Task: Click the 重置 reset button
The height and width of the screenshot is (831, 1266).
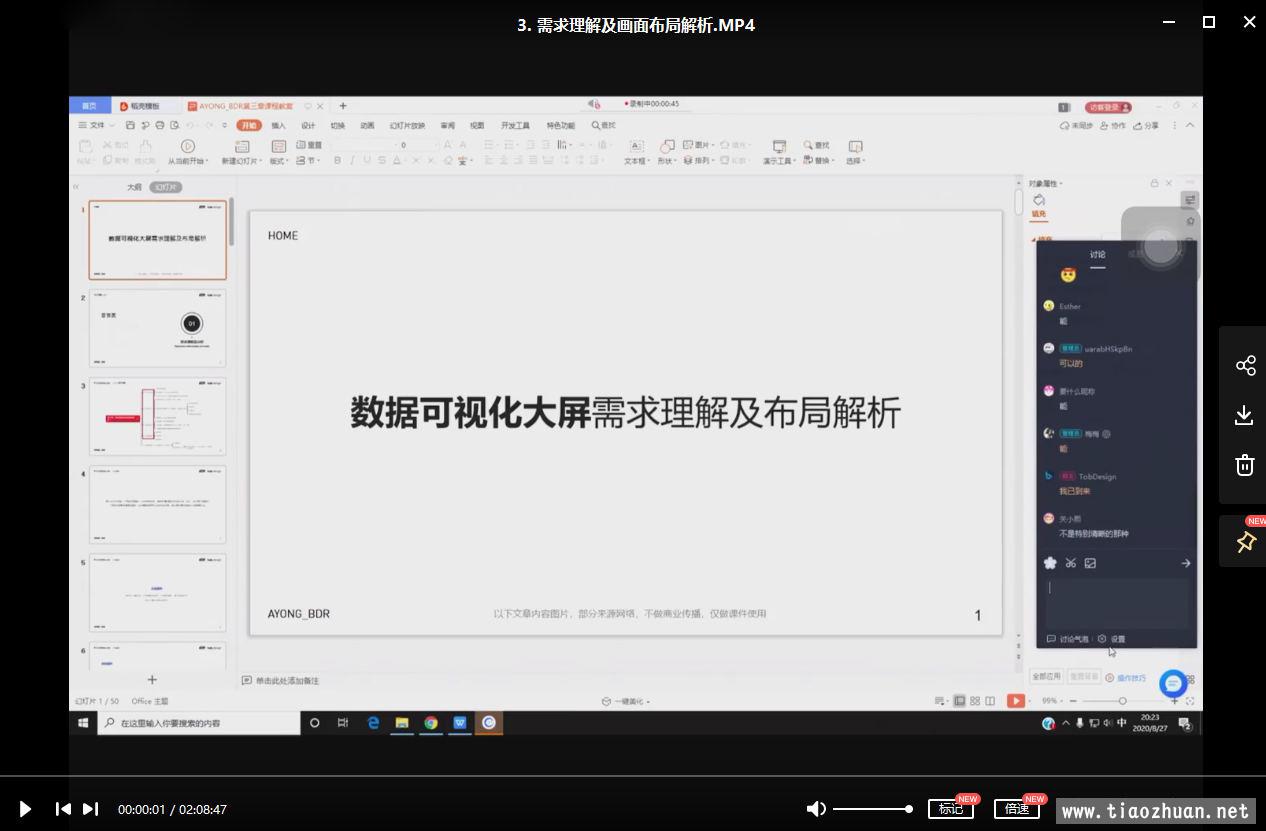Action: (x=309, y=145)
